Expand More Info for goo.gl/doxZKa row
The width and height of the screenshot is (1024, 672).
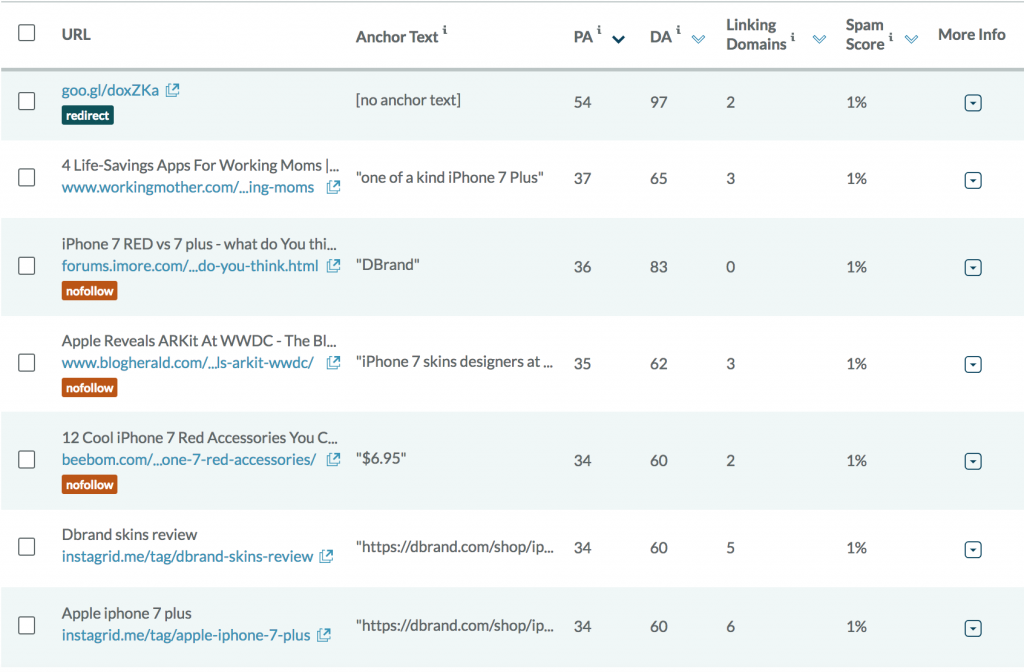972,102
